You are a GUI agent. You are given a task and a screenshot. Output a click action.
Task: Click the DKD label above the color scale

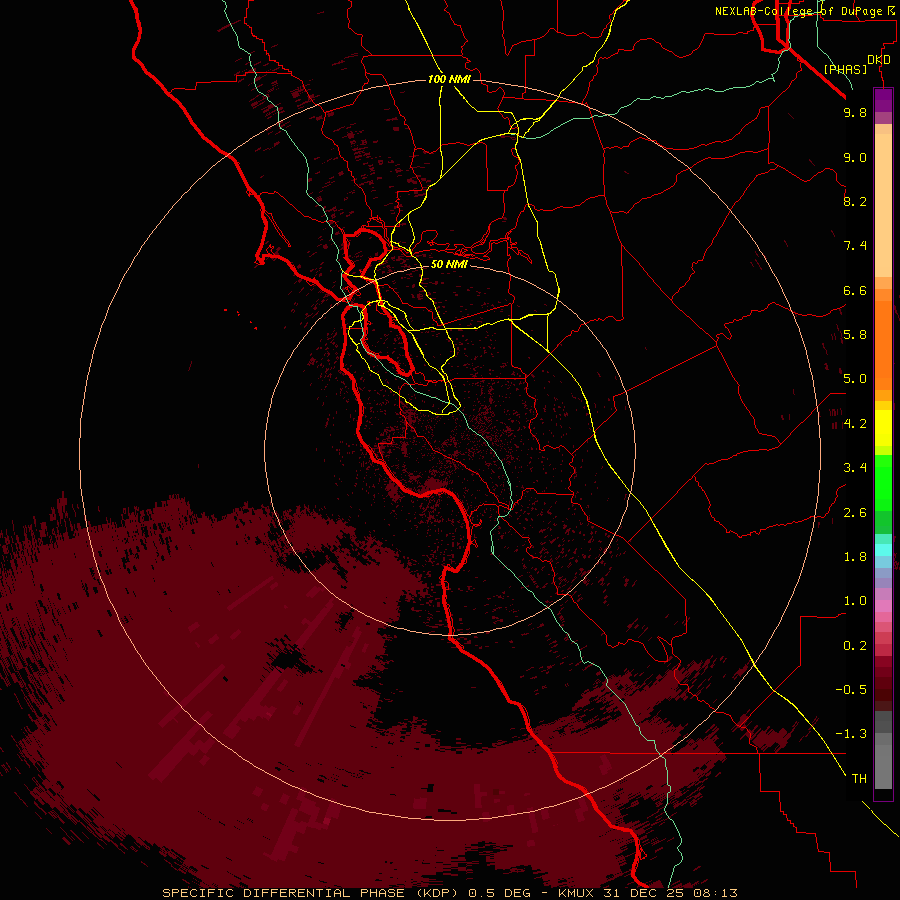[x=879, y=60]
